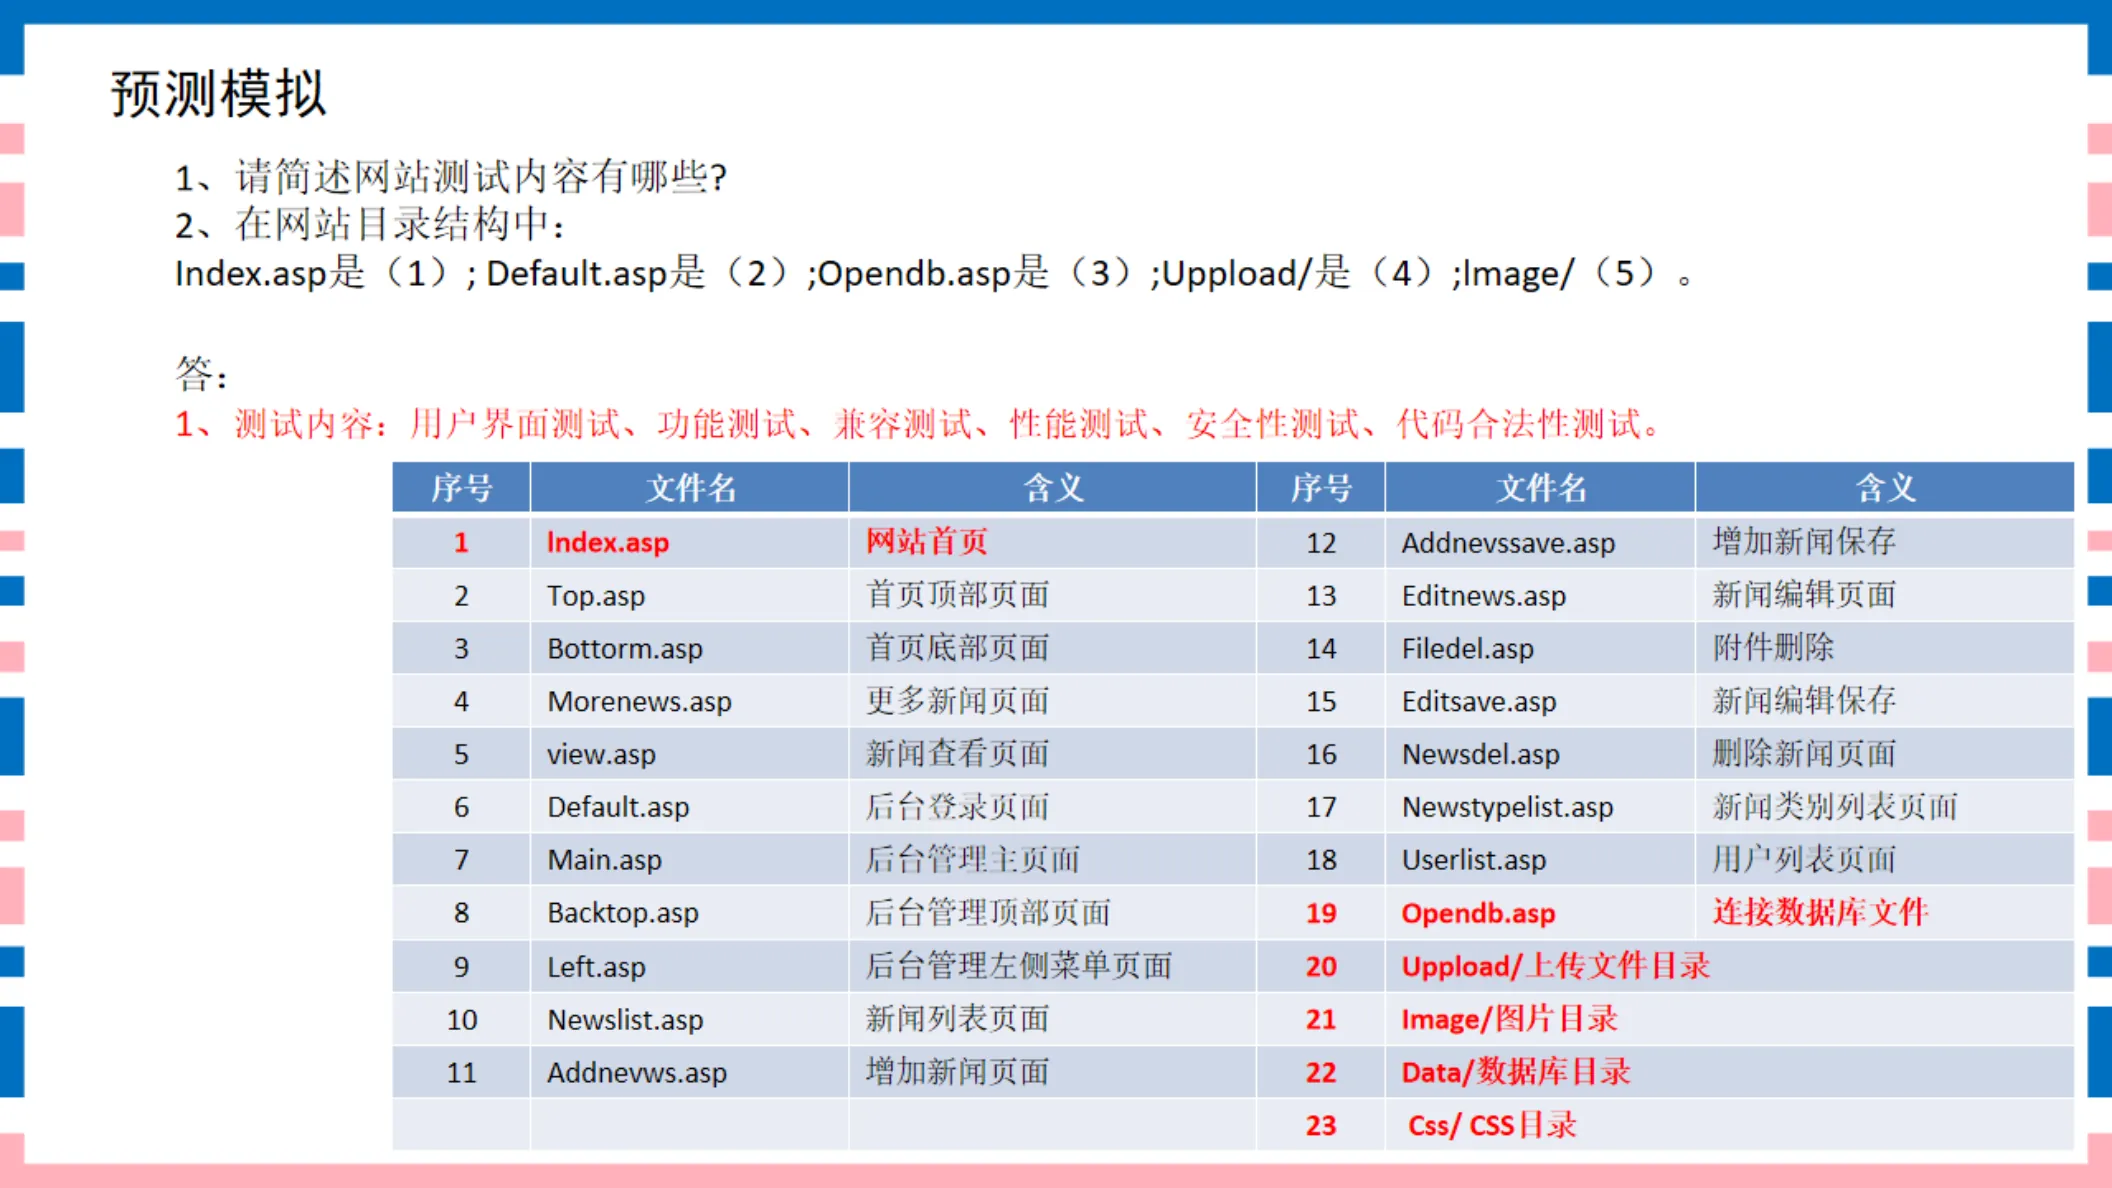Click the red answer line starting 测试内容
Image resolution: width=2112 pixels, height=1188 pixels.
[917, 424]
